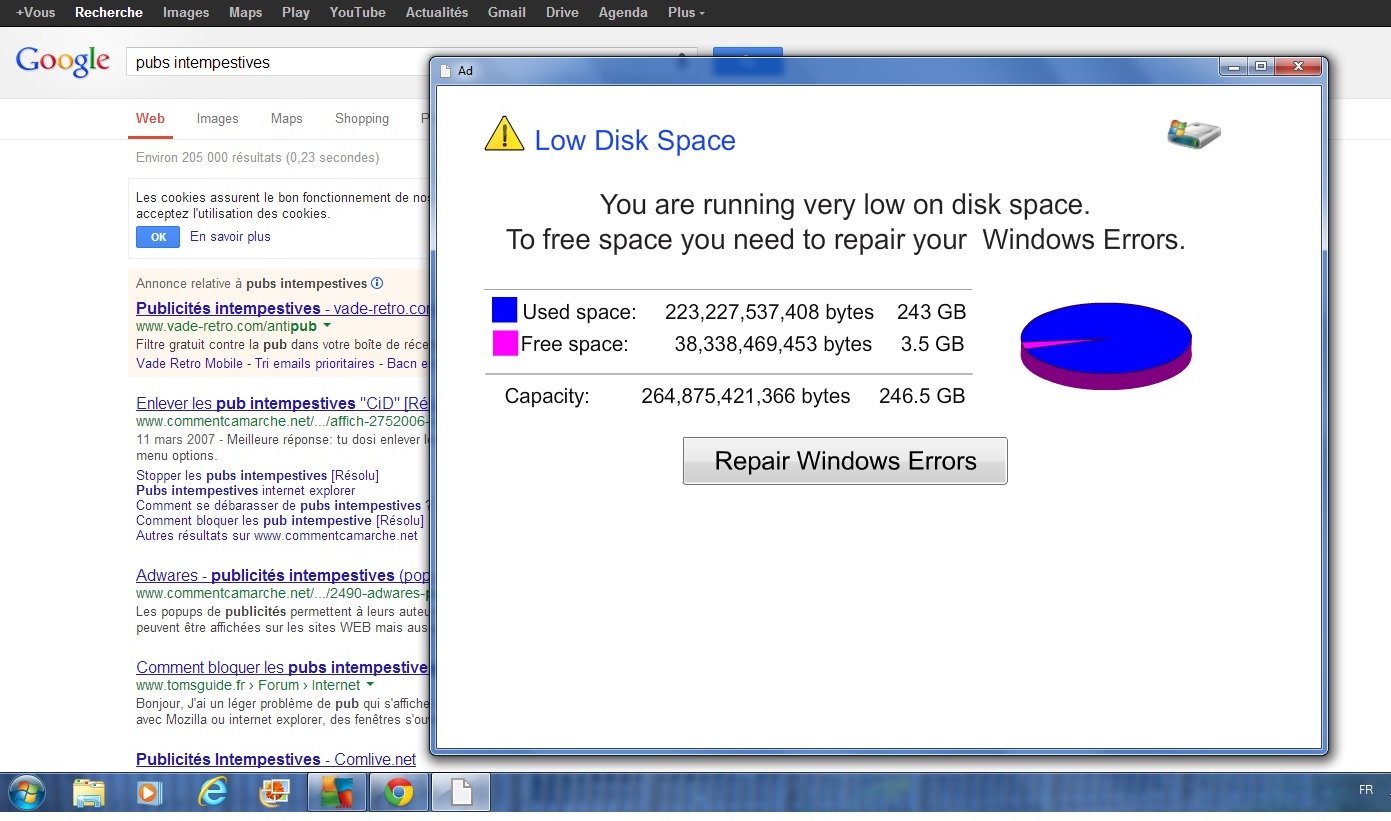Minimize the Ad popup window
Screen dimensions: 1391x821
point(1234,67)
